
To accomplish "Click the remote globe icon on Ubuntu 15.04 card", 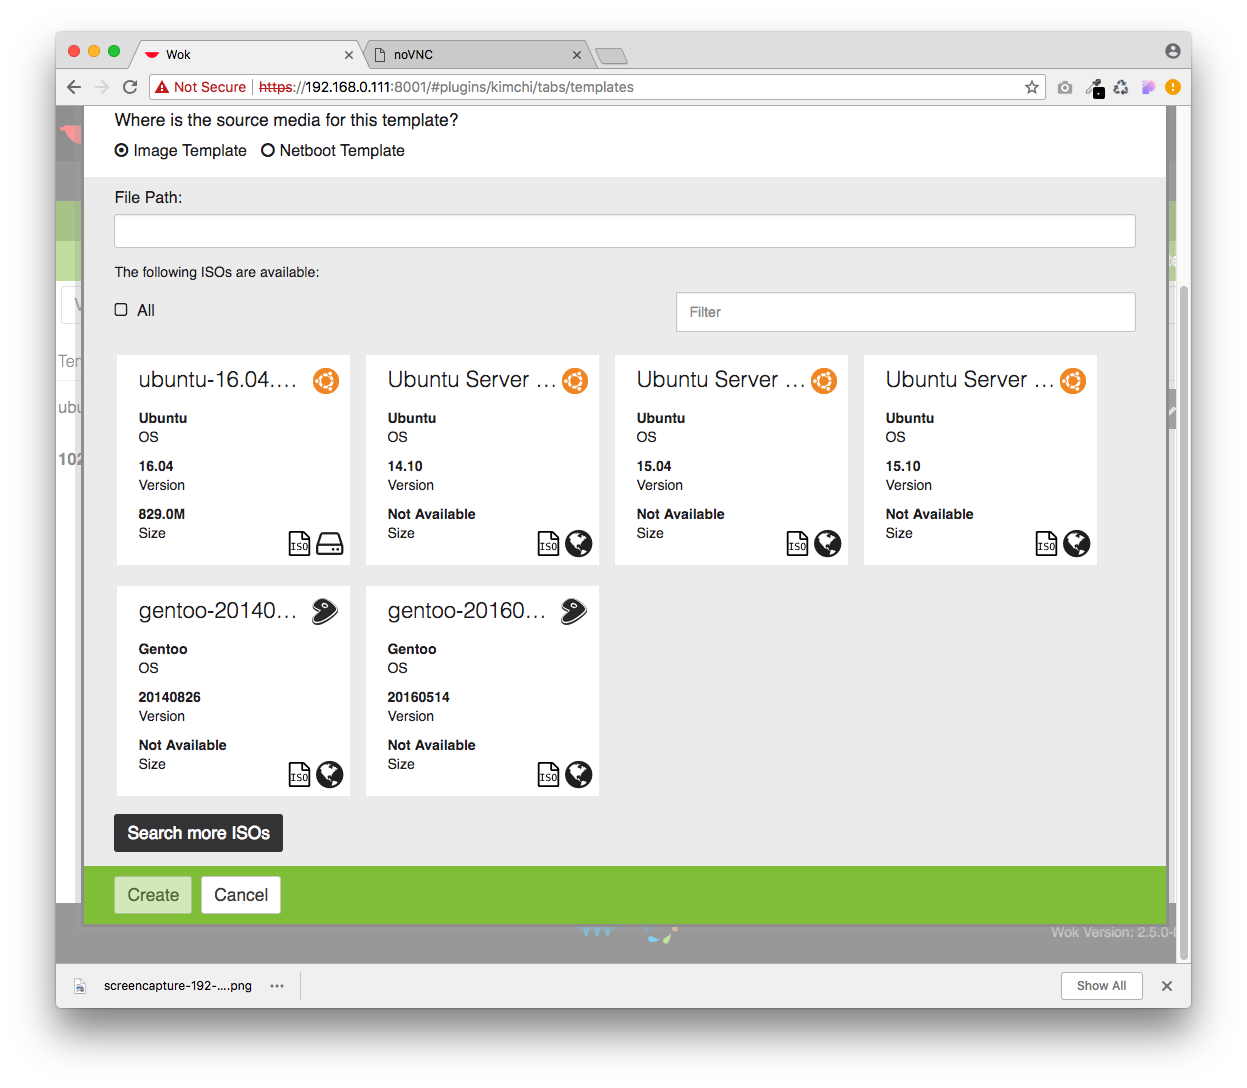I will click(827, 543).
